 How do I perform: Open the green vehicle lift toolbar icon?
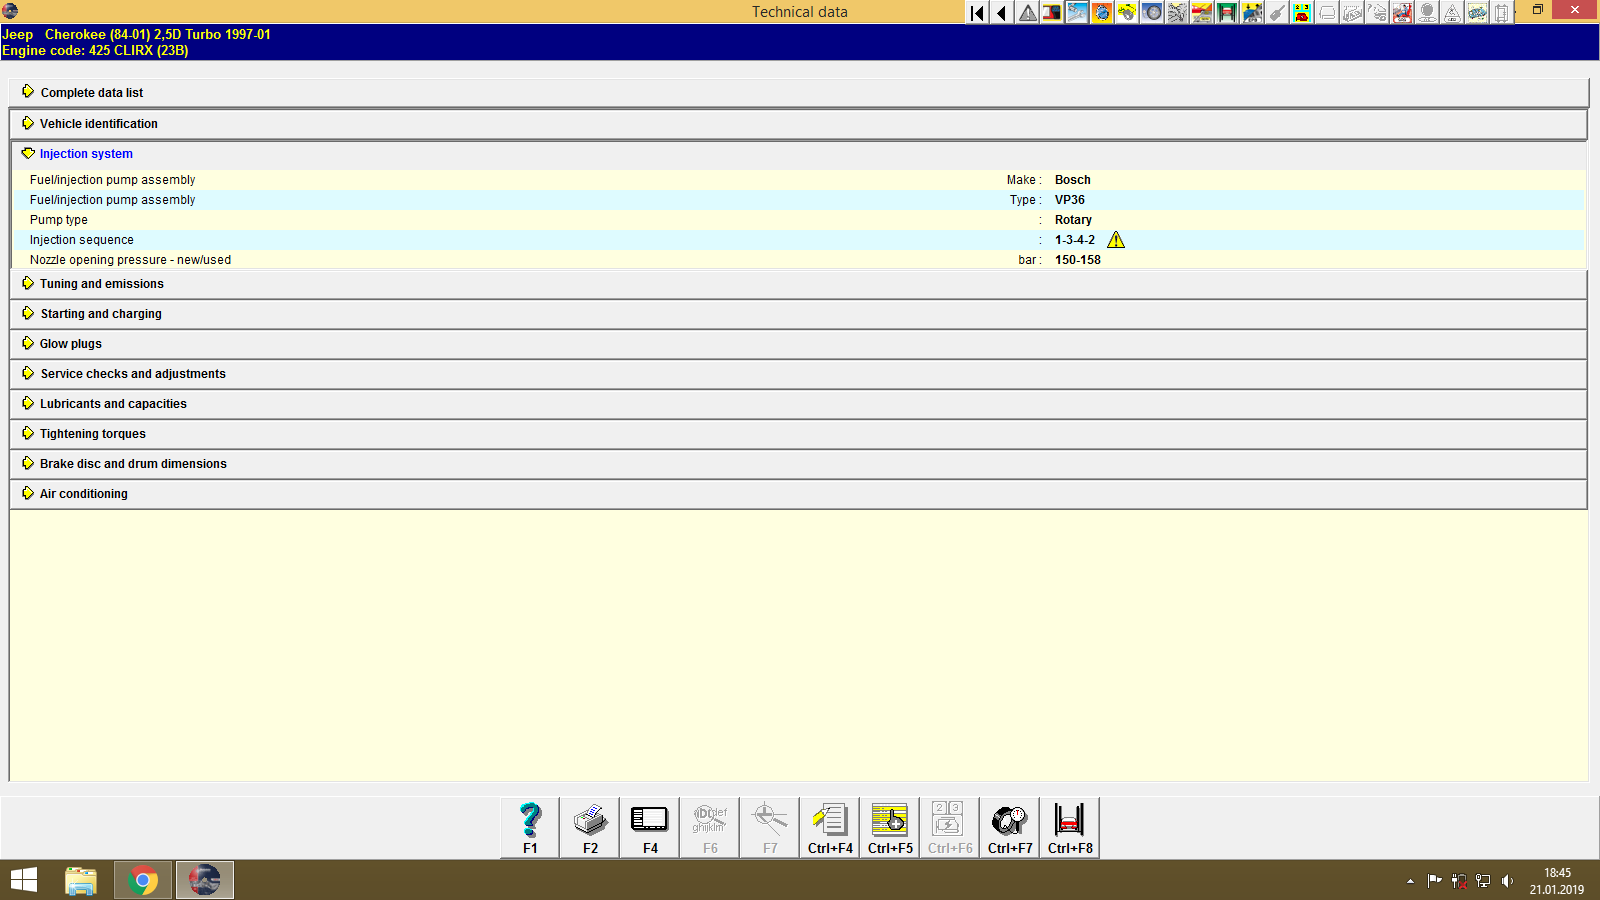[x=1229, y=13]
